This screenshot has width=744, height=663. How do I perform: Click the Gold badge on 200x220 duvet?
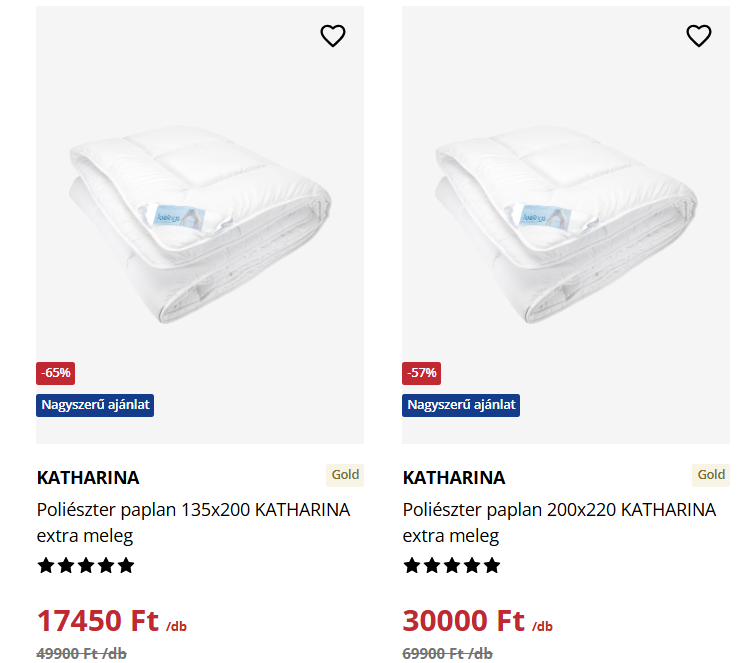711,475
